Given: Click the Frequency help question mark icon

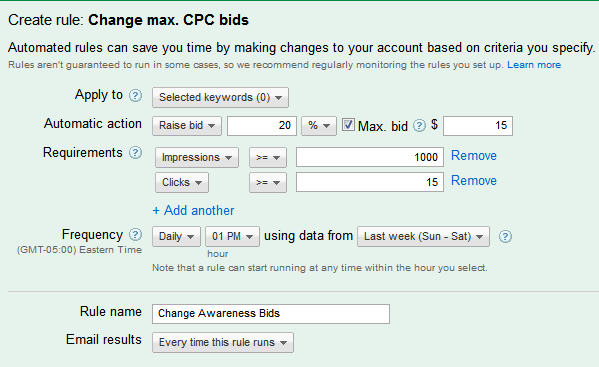Looking at the screenshot, I should 135,234.
